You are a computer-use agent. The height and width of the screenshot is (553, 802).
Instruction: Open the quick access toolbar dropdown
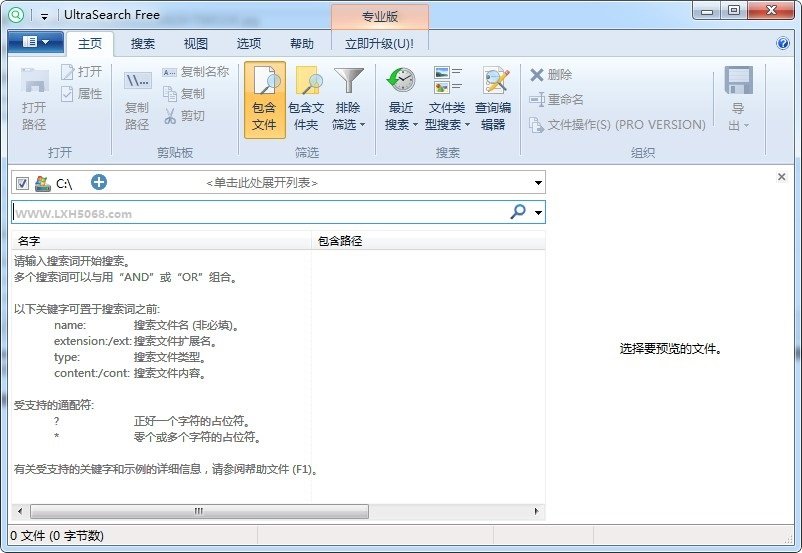click(x=44, y=16)
